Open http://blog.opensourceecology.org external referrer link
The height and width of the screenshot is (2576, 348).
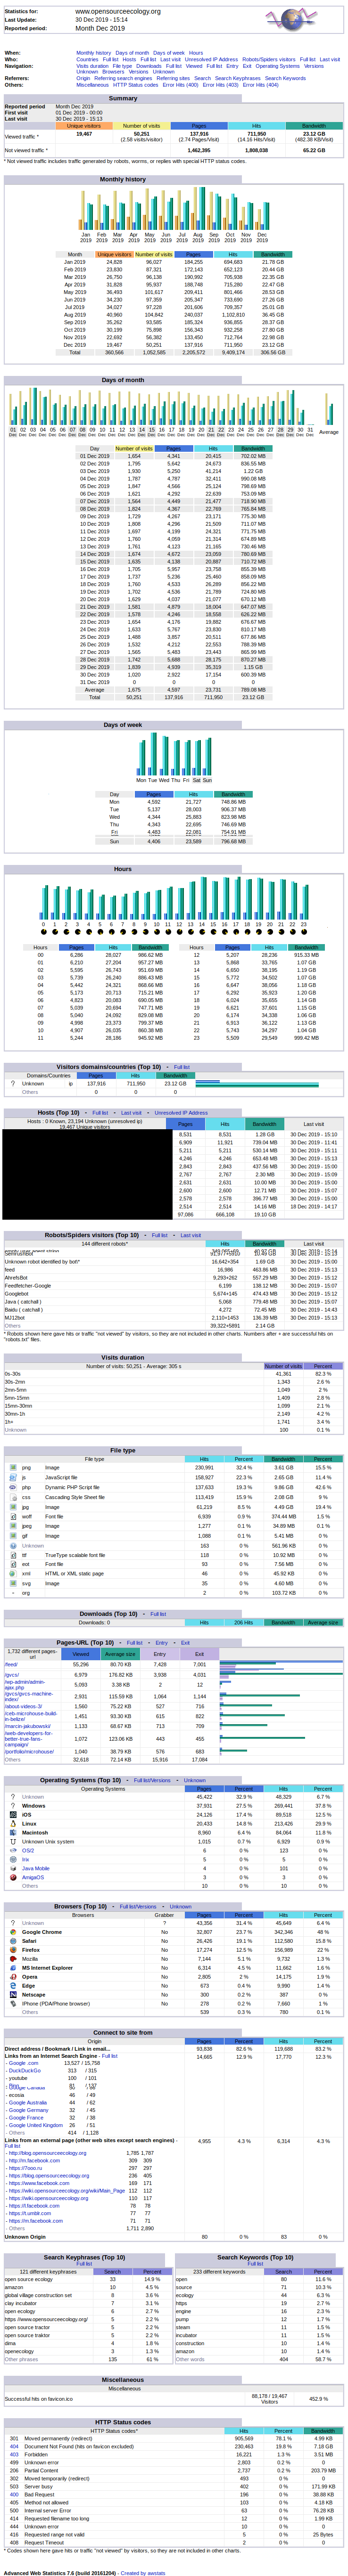point(48,2153)
